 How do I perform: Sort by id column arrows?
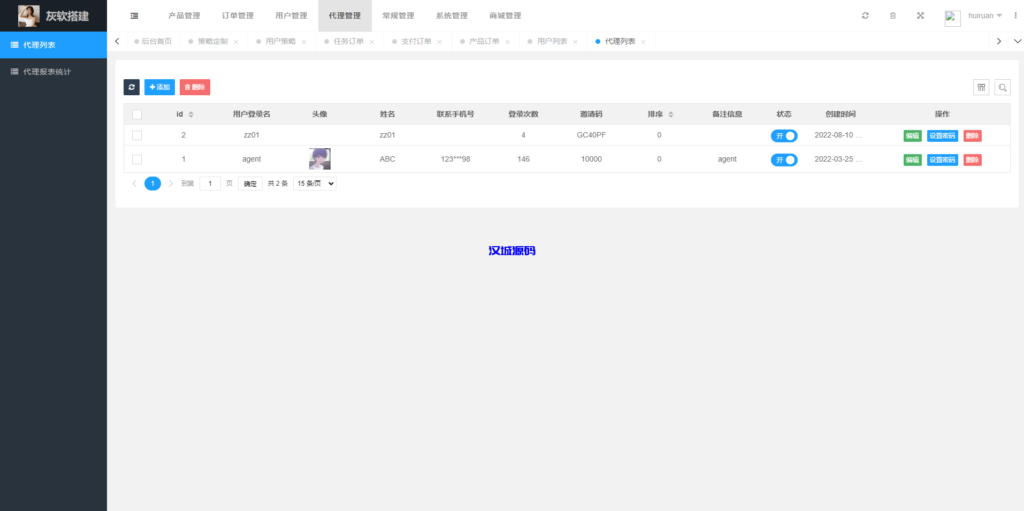point(191,114)
